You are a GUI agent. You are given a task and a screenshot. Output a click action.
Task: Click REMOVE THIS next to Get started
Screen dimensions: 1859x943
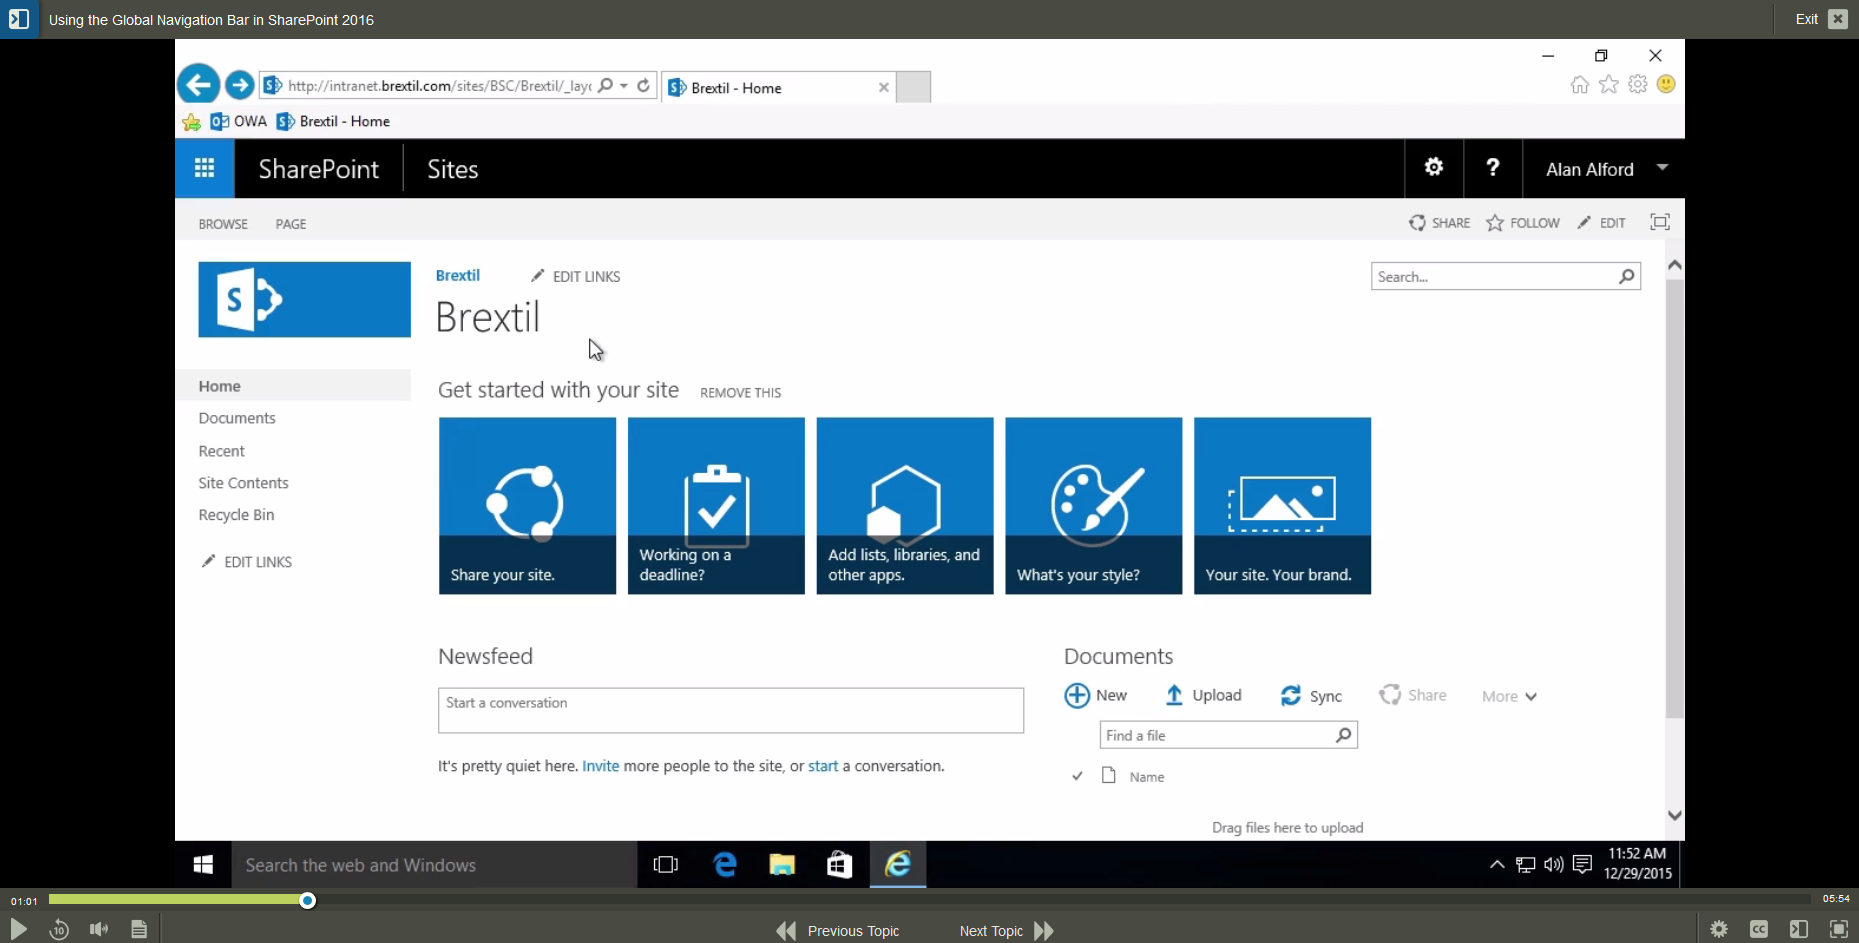pos(740,392)
